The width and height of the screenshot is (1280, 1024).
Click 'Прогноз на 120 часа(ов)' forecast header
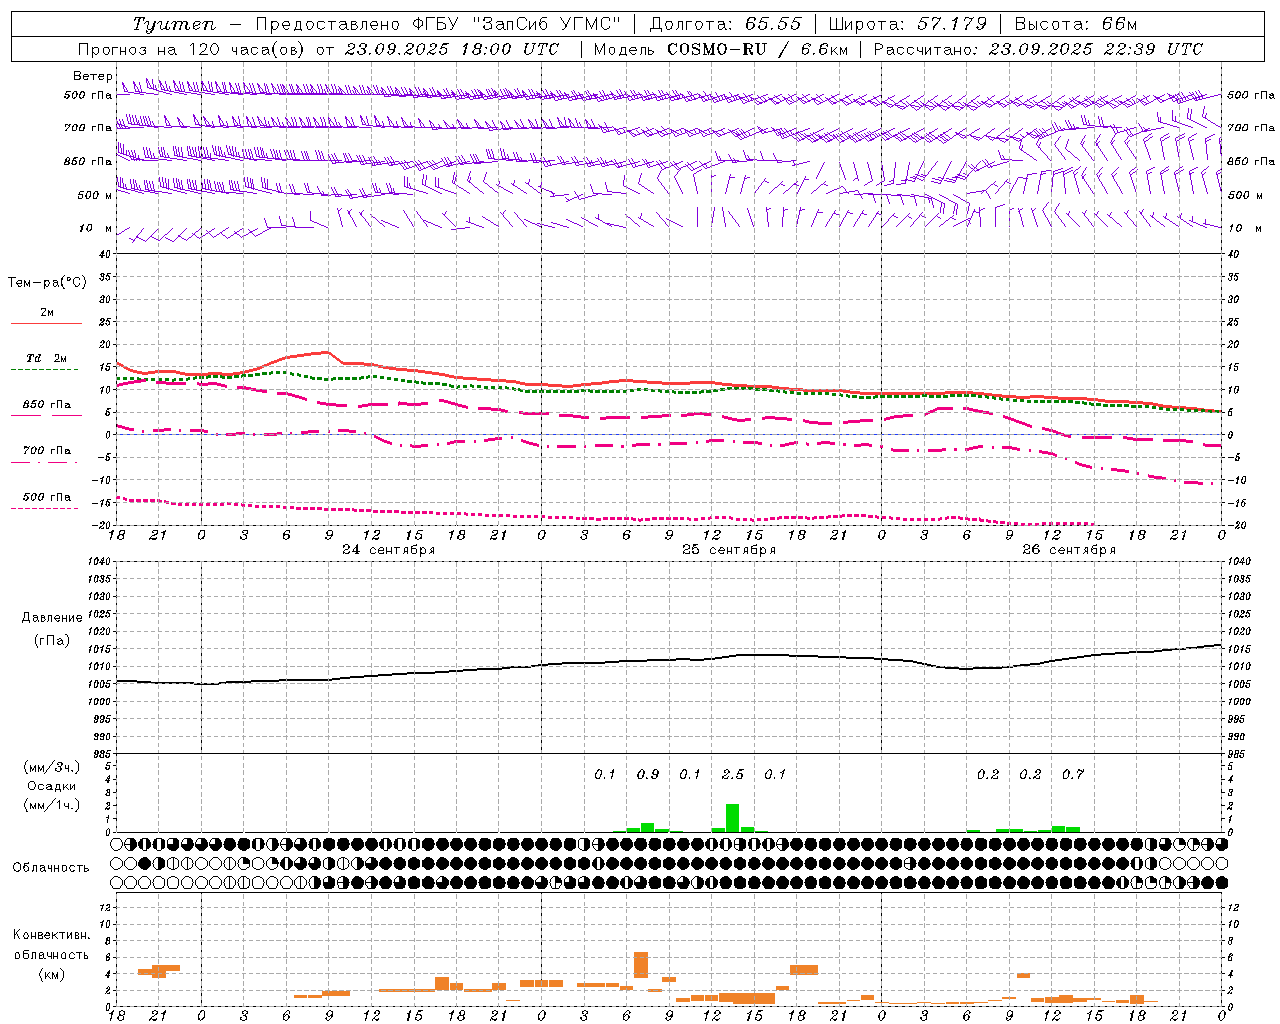tap(192, 49)
